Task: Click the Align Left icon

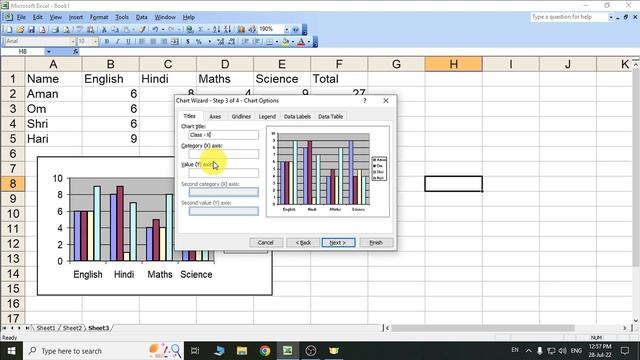Action: (142, 41)
